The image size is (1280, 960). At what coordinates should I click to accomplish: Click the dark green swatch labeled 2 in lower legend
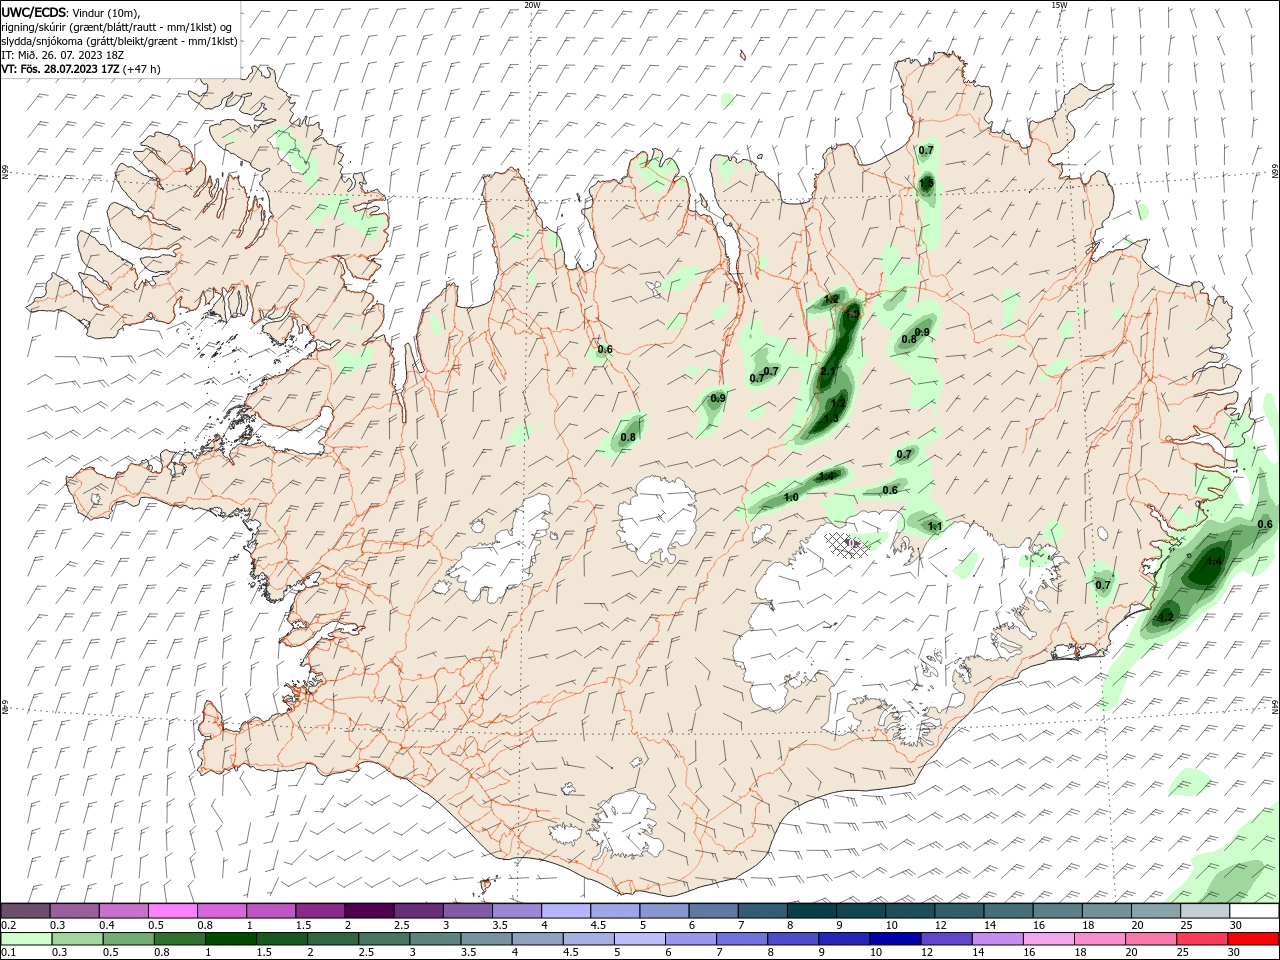[x=332, y=939]
